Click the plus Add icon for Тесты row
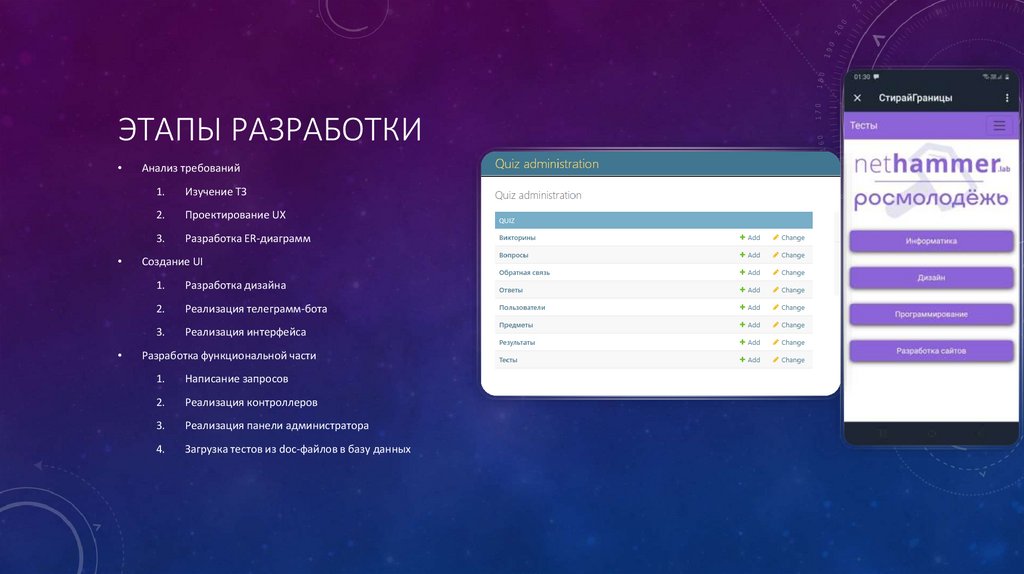 pyautogui.click(x=743, y=360)
